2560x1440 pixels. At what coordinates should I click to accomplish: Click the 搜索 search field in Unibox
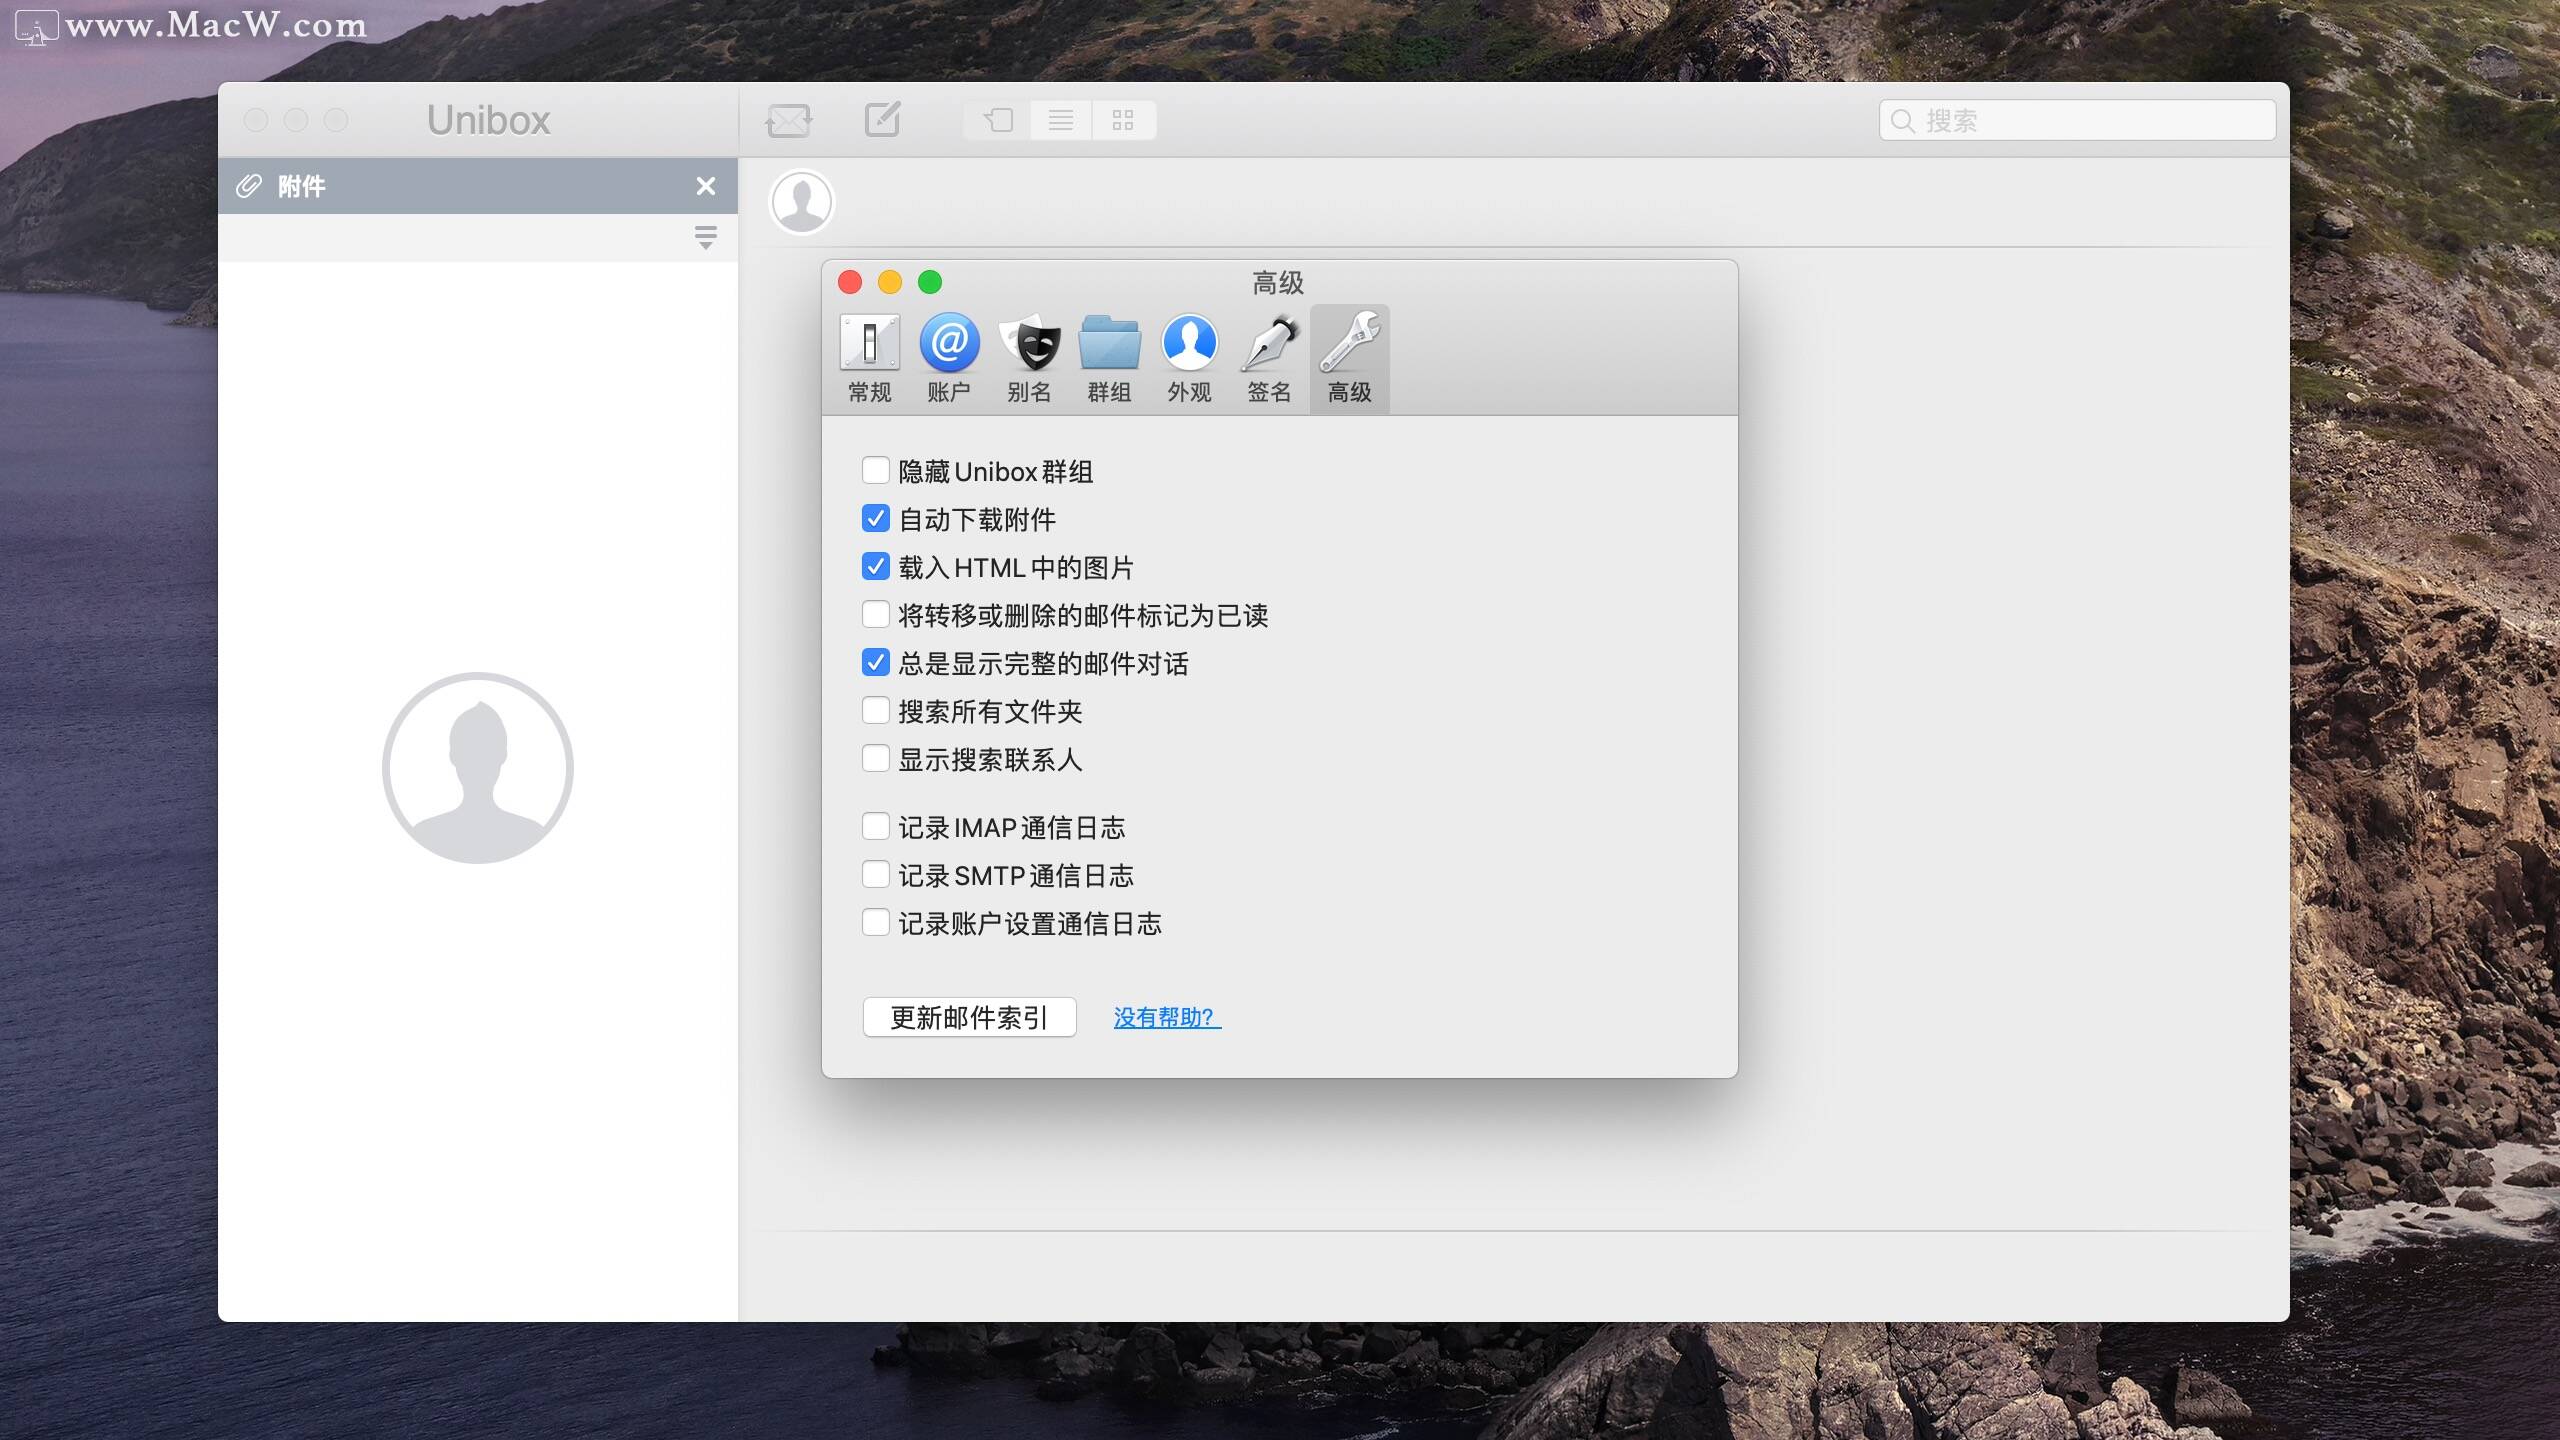[x=2077, y=121]
